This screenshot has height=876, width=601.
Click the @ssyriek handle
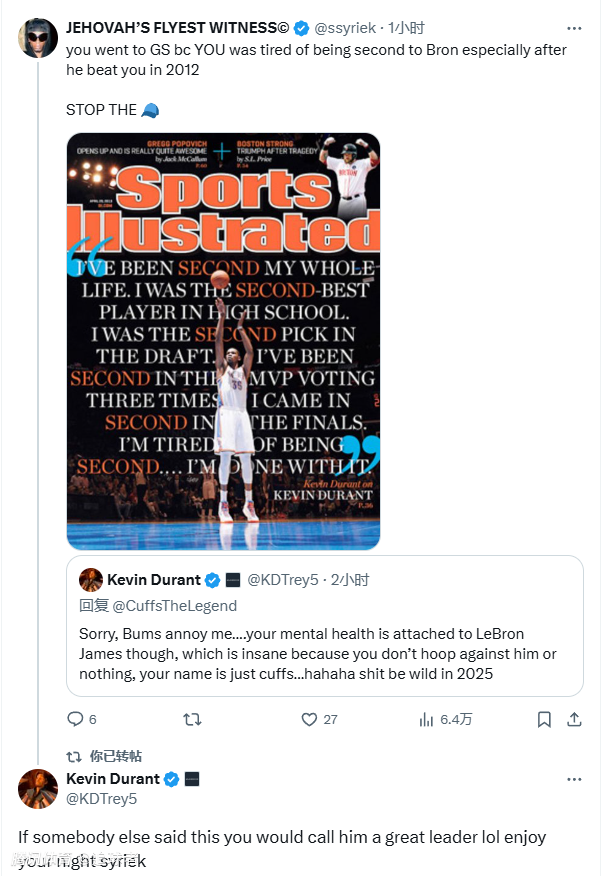(x=346, y=28)
